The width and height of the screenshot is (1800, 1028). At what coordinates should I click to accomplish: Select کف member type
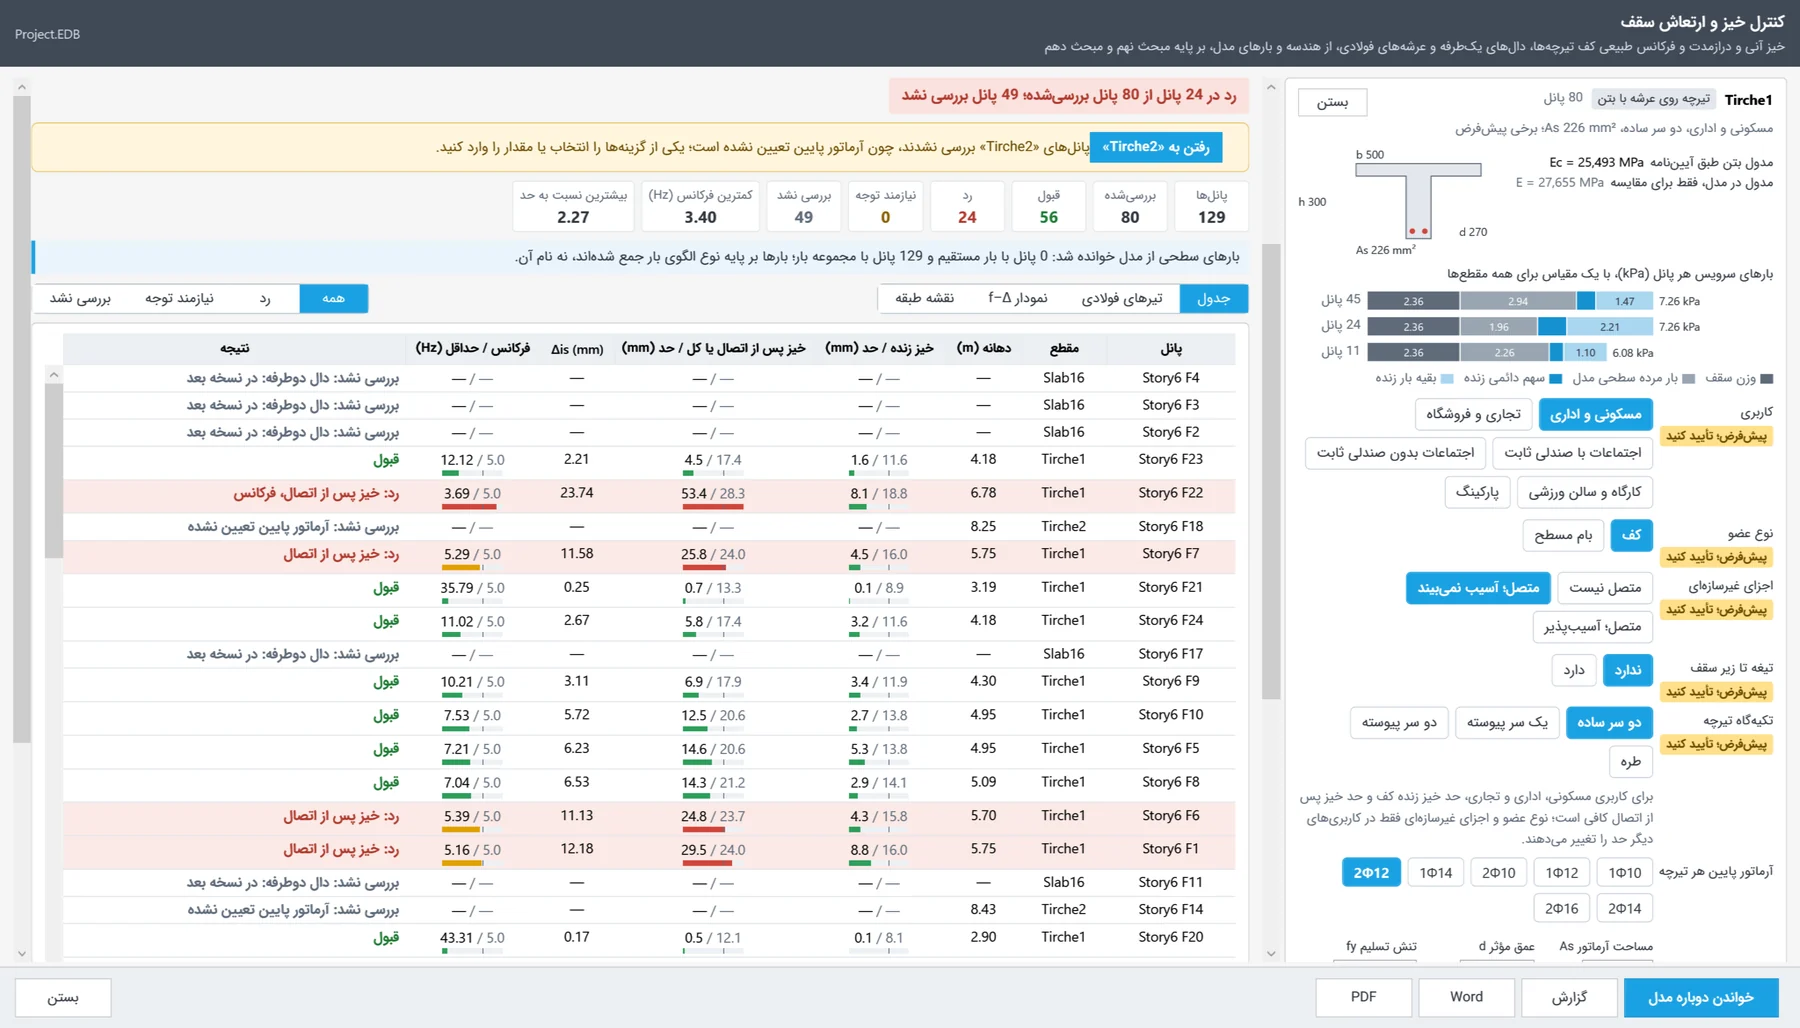pyautogui.click(x=1631, y=535)
